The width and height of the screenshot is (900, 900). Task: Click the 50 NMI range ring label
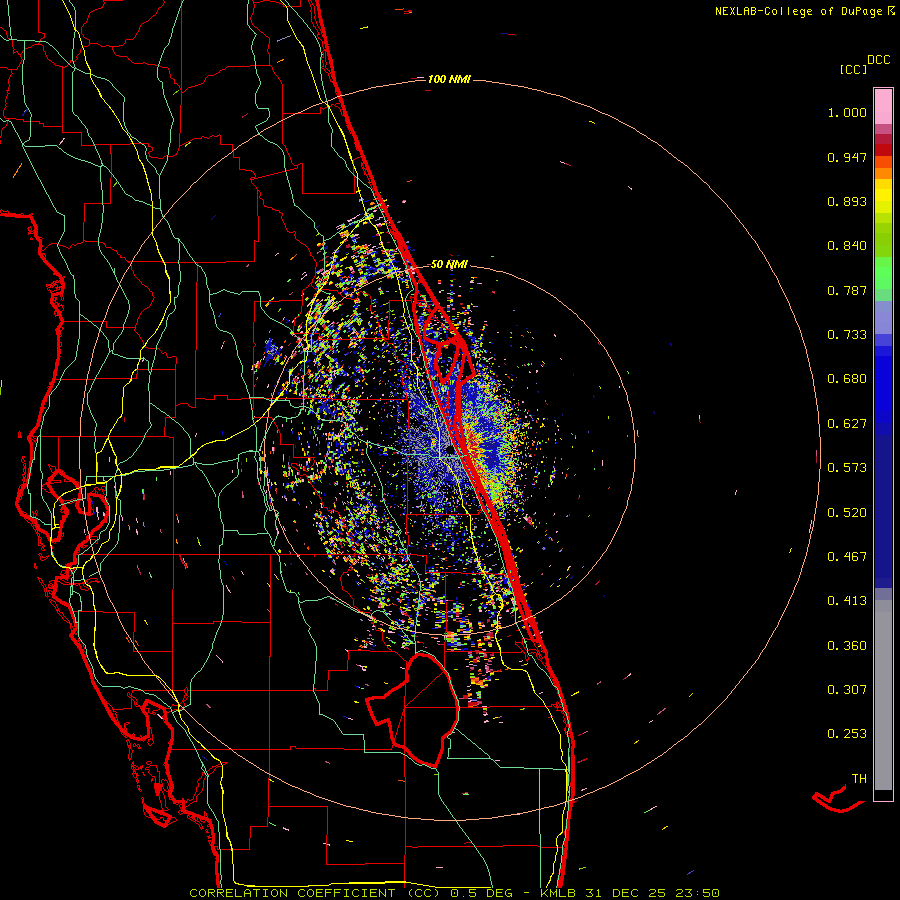coord(449,265)
